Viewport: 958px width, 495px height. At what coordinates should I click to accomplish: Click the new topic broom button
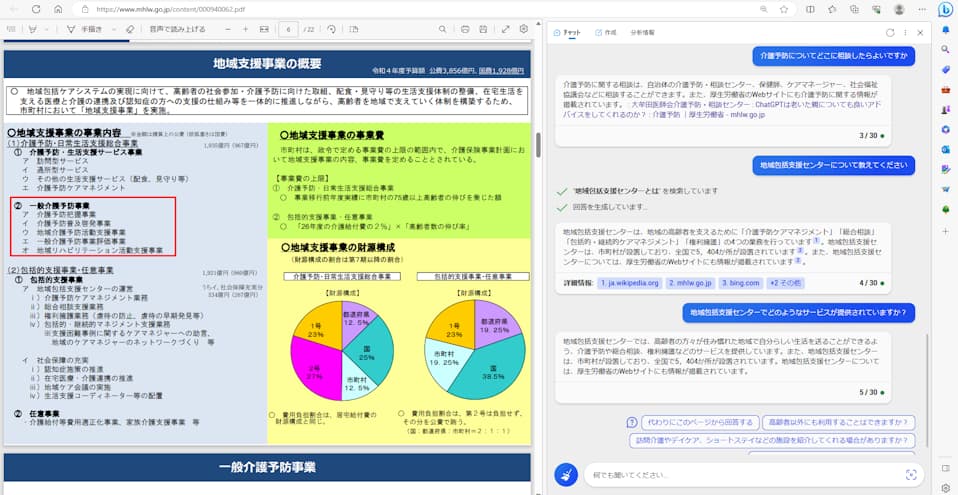click(x=566, y=474)
